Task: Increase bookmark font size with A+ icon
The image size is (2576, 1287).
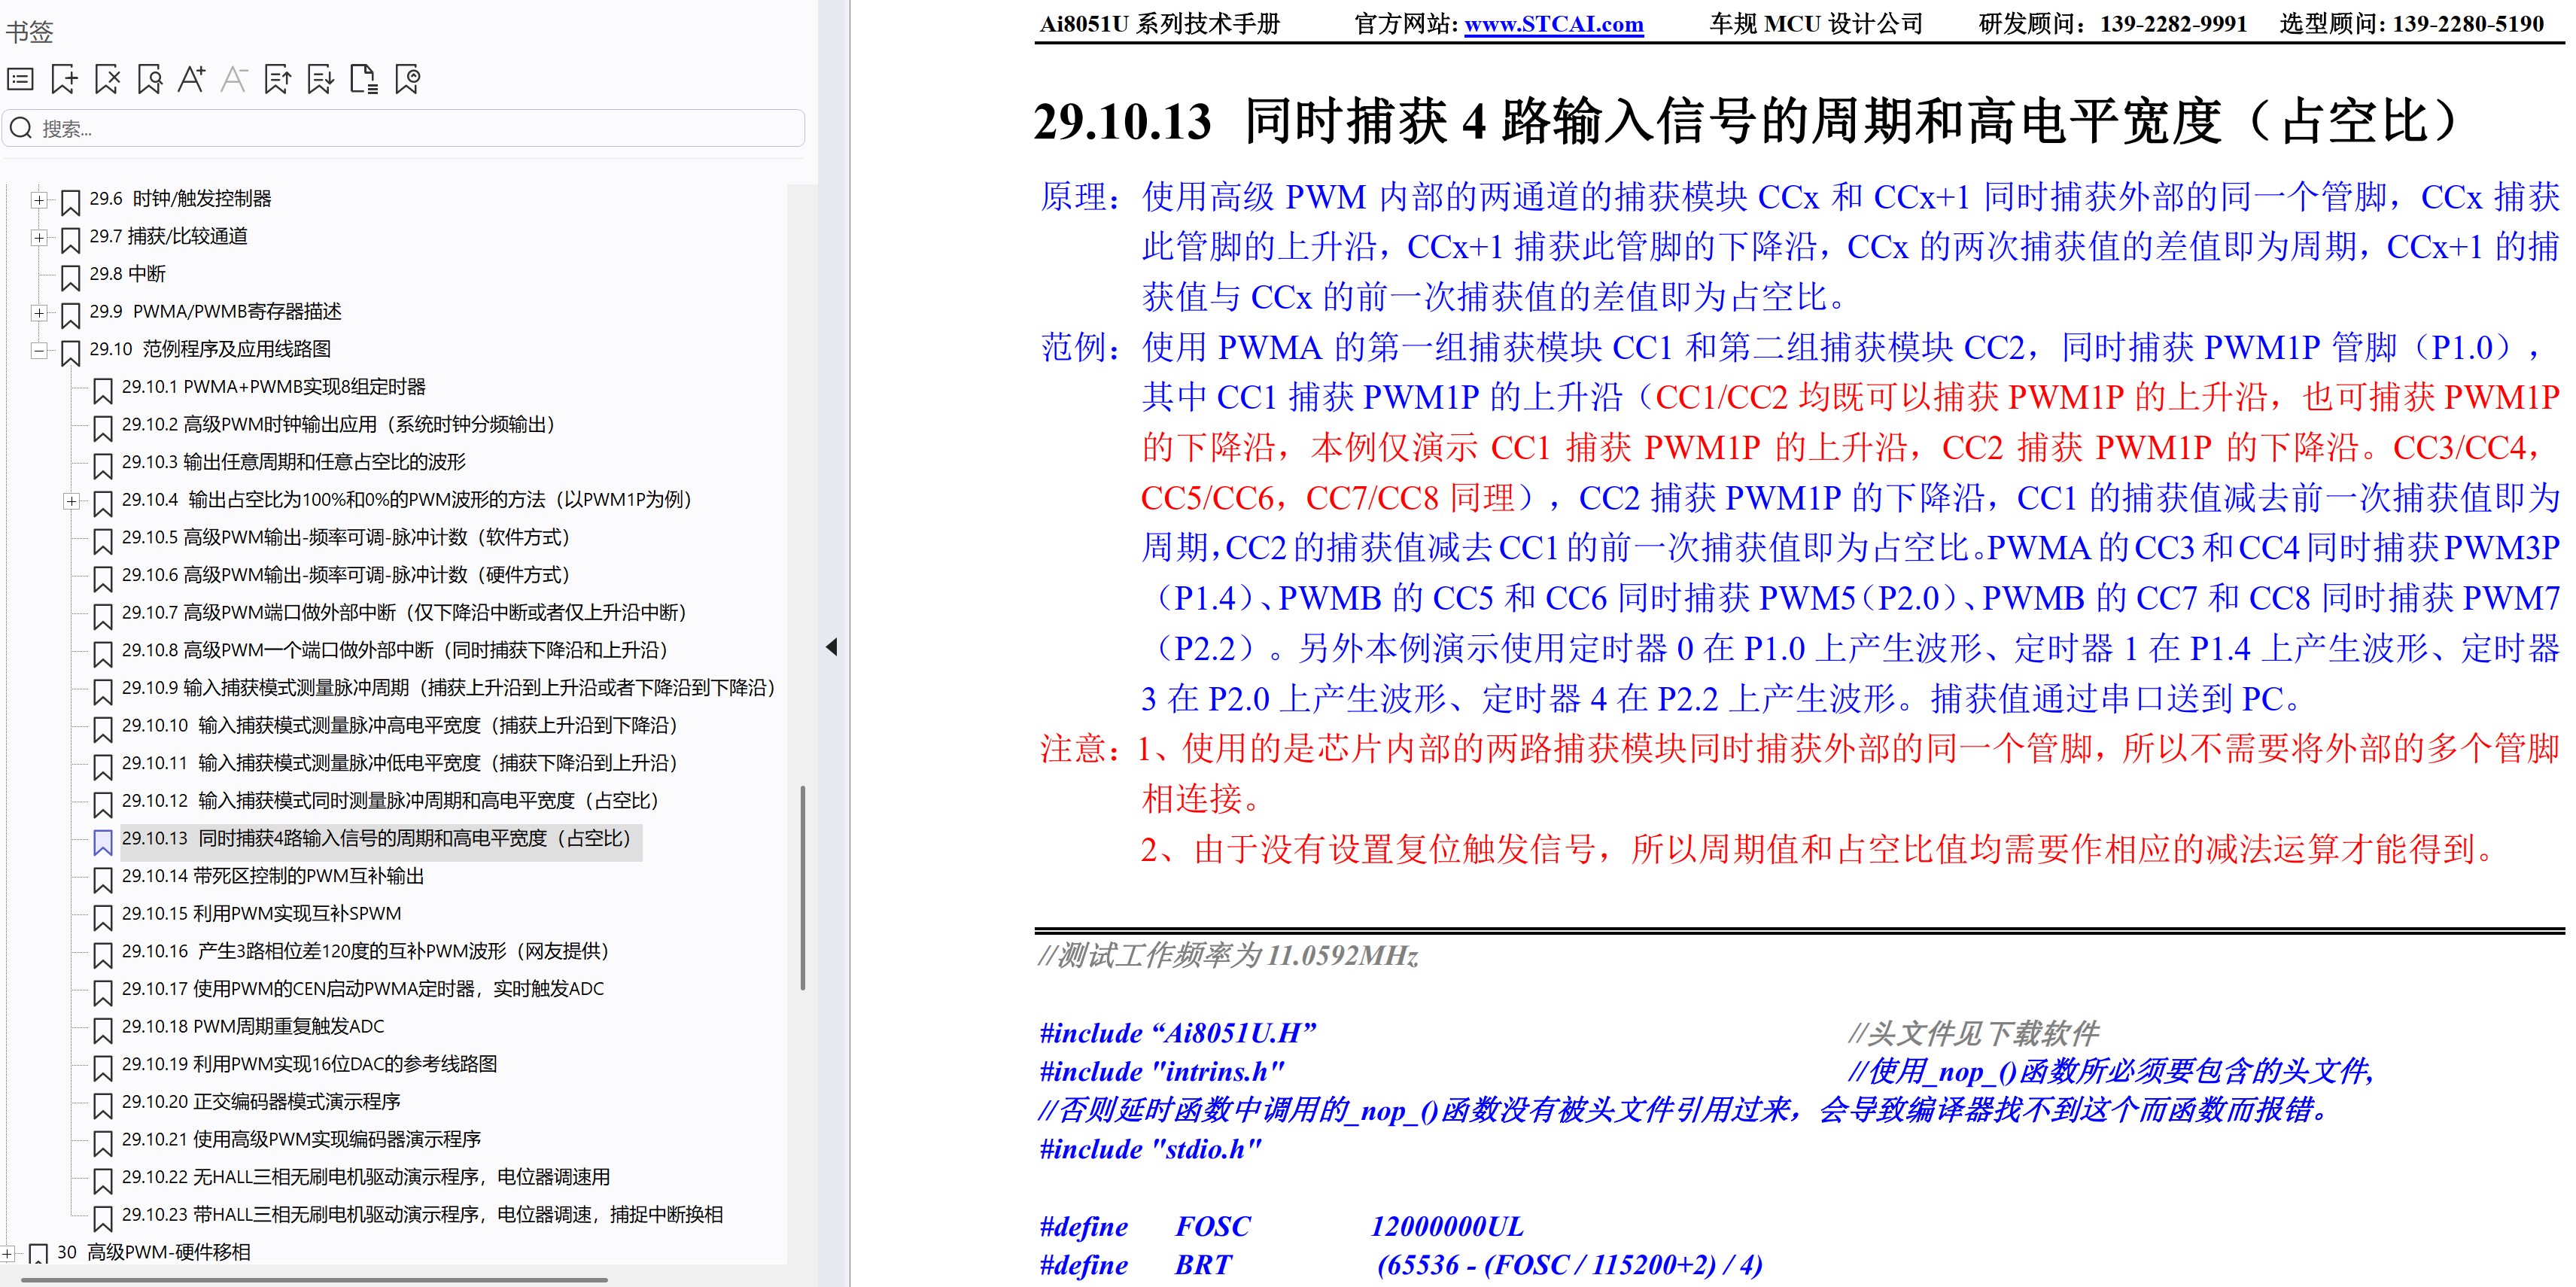Action: [192, 79]
